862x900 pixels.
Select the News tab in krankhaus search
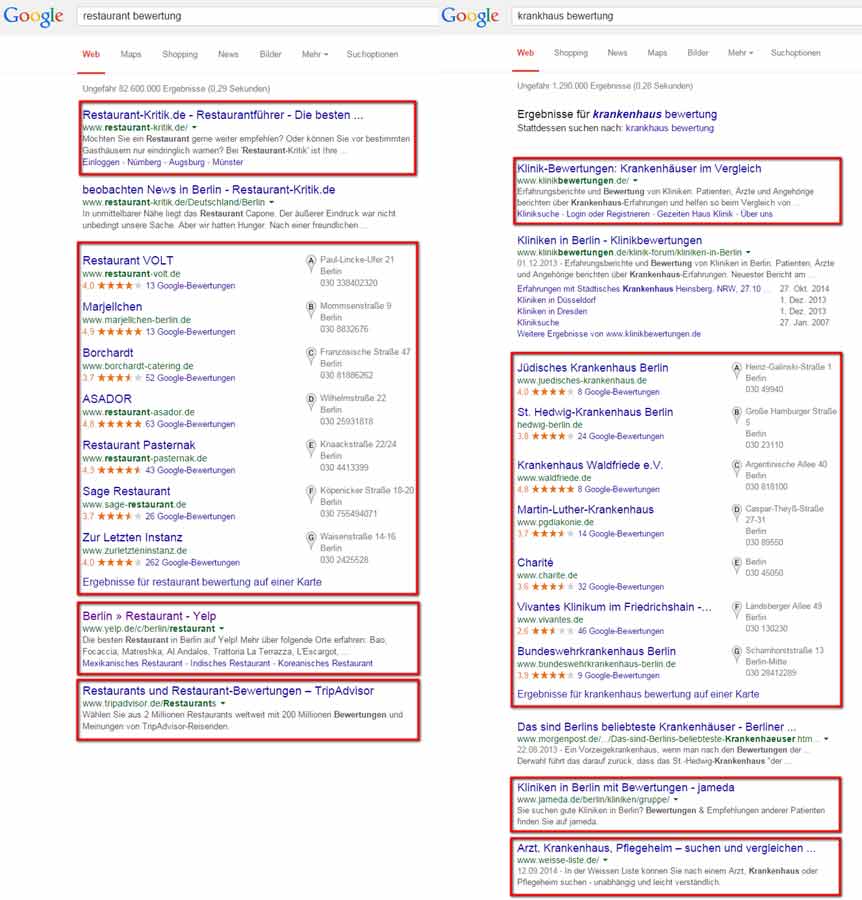(618, 53)
